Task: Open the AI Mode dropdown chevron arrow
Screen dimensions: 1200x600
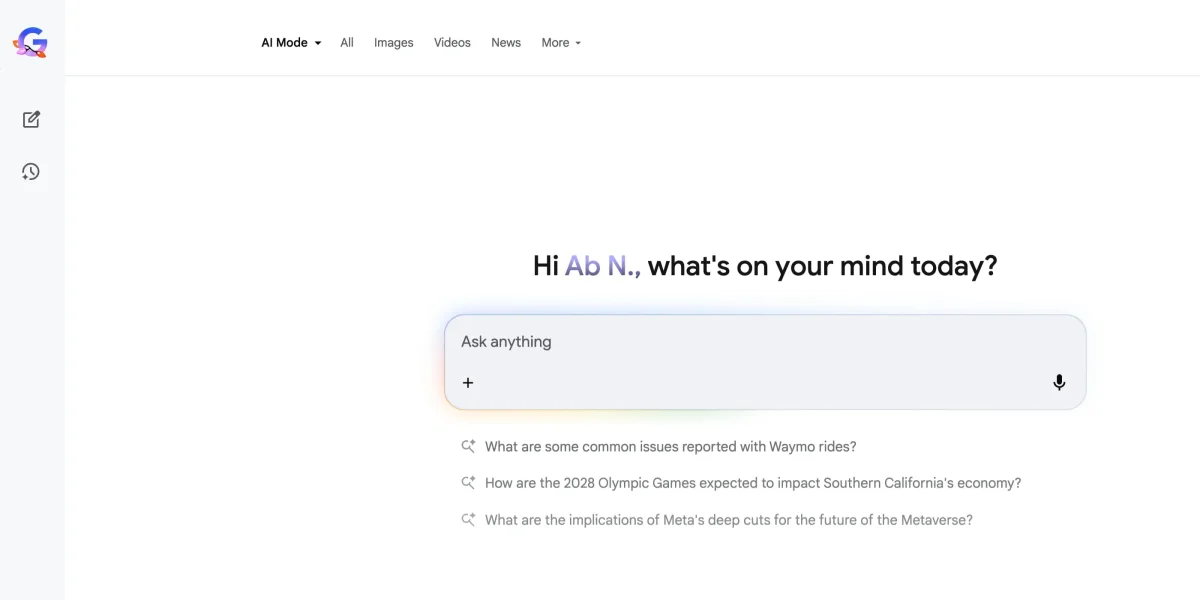Action: 318,43
